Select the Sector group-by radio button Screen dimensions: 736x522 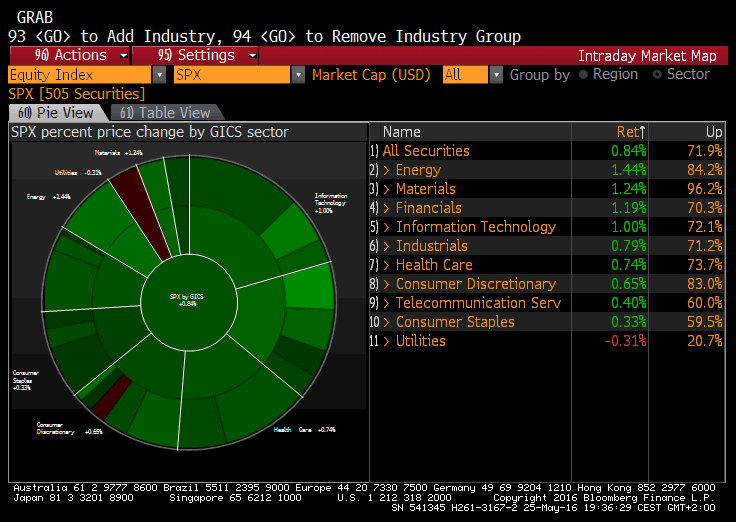[657, 75]
